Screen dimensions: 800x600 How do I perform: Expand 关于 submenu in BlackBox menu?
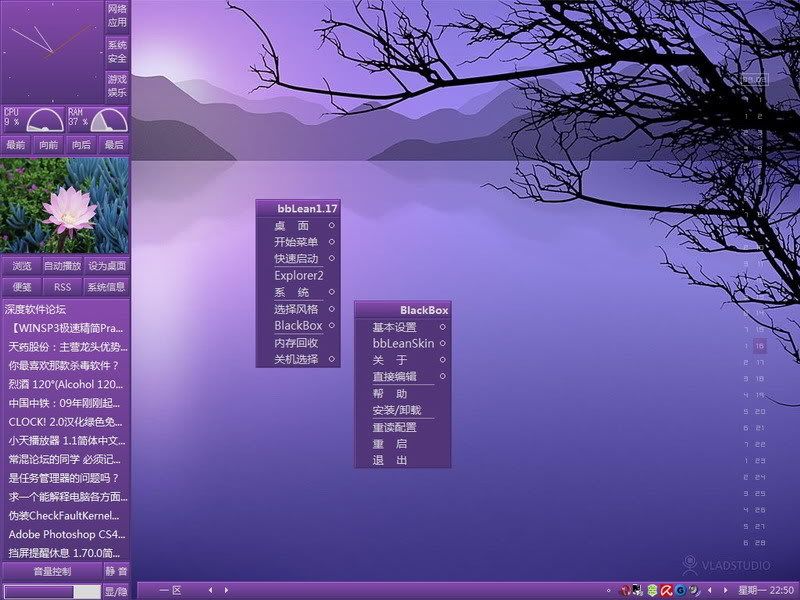click(403, 360)
